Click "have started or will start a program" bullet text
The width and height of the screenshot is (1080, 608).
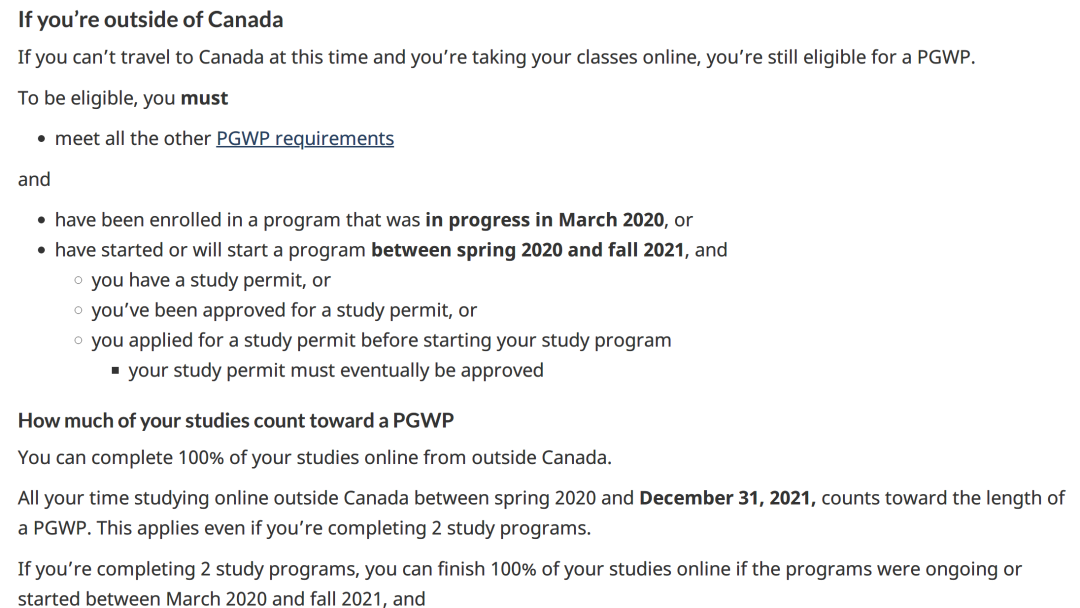[x=210, y=249]
